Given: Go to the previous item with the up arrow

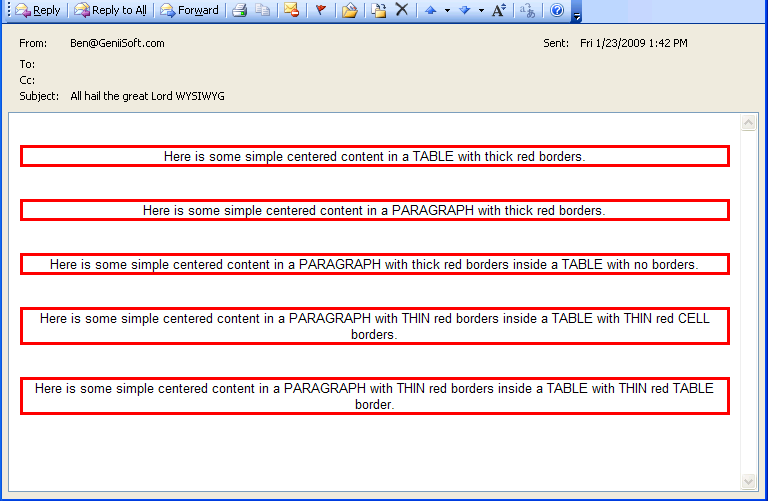Looking at the screenshot, I should (x=430, y=11).
